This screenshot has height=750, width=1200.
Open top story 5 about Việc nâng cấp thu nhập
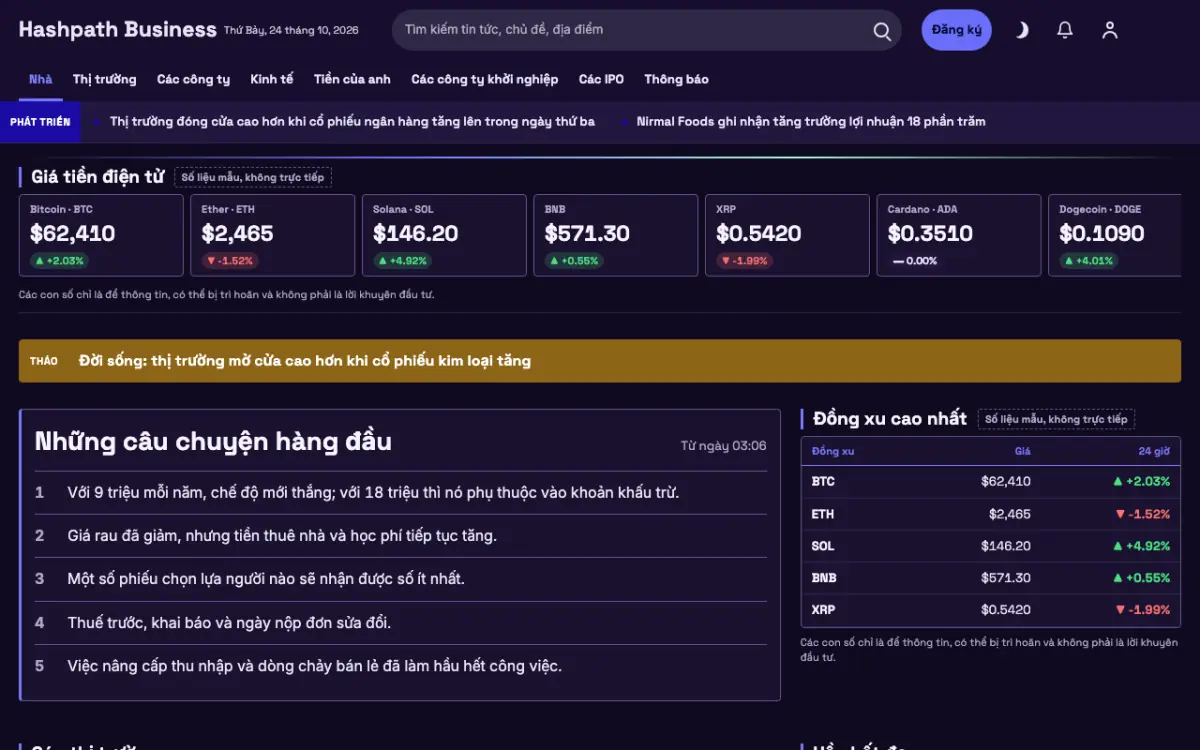(401, 665)
